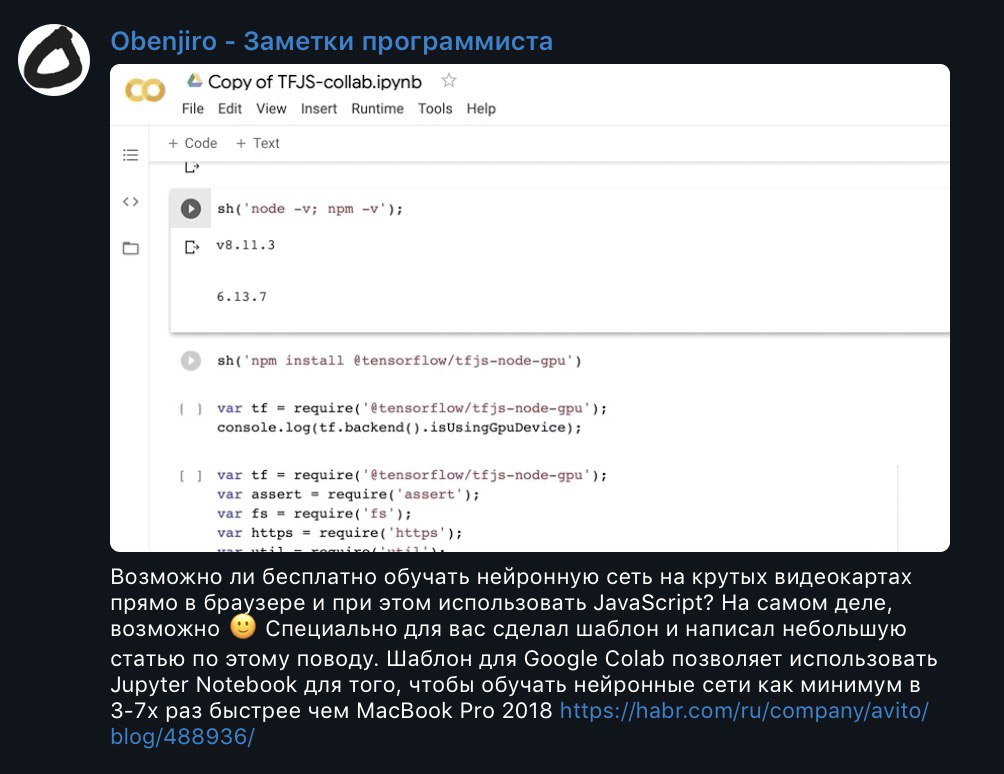Click the code line sh('node -v; npm -v');

pyautogui.click(x=310, y=209)
